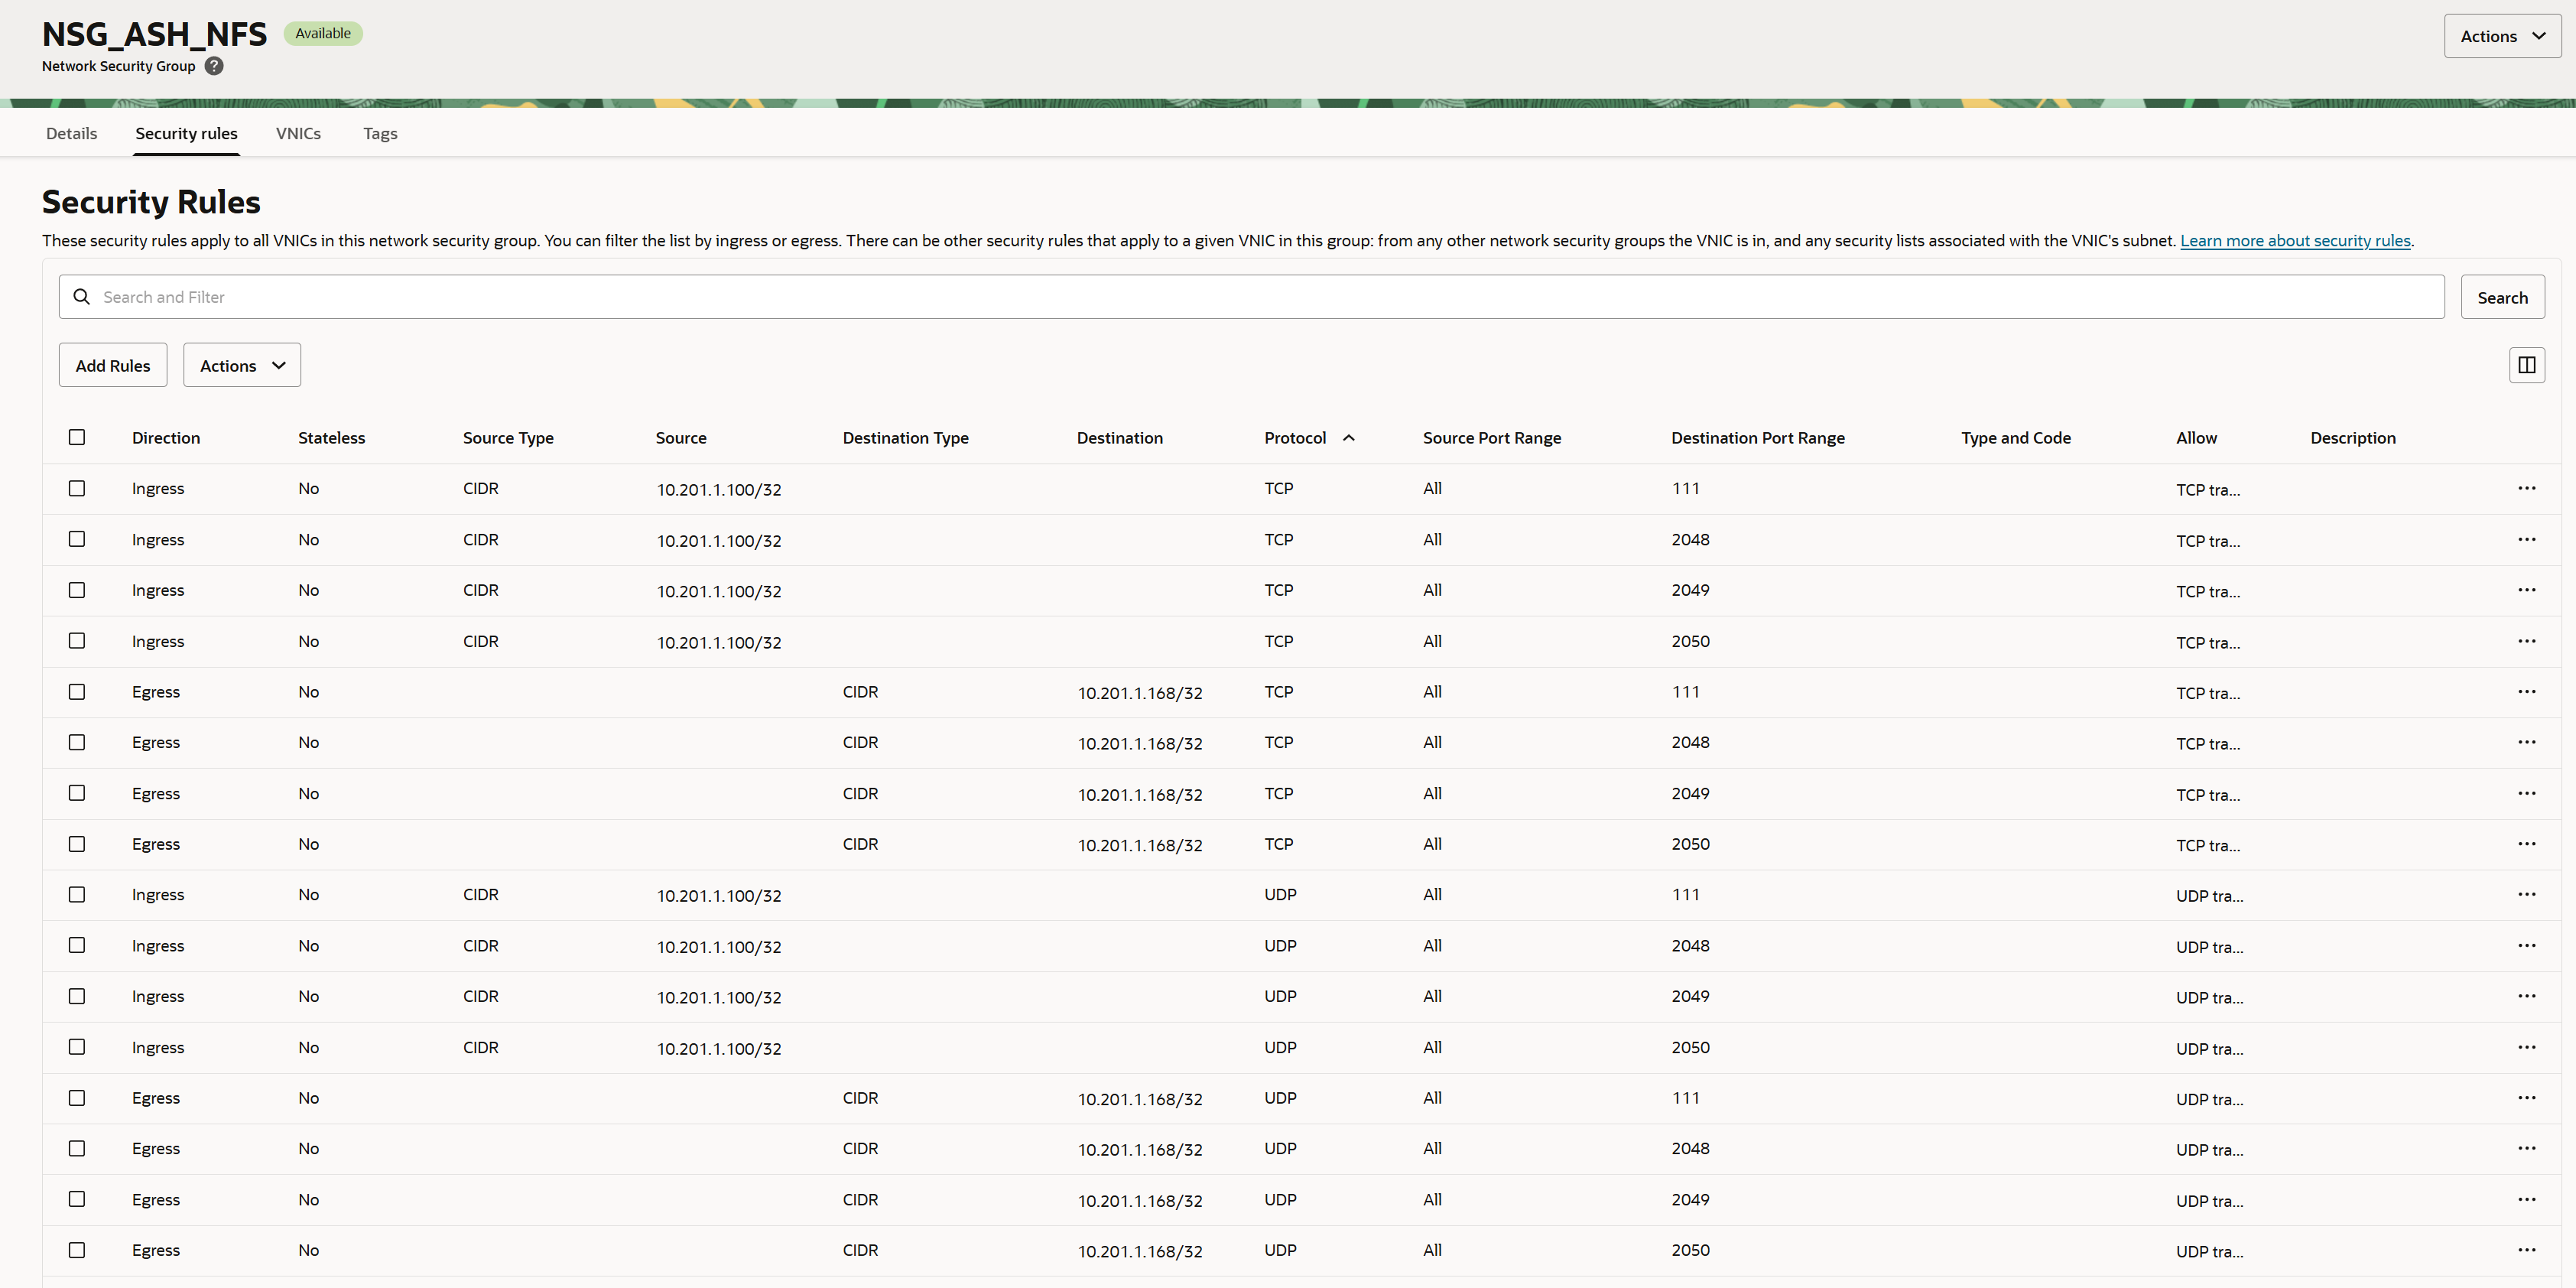Viewport: 2576px width, 1288px height.
Task: Select checkbox for Ingress UDP 111 rule
Action: click(x=77, y=894)
